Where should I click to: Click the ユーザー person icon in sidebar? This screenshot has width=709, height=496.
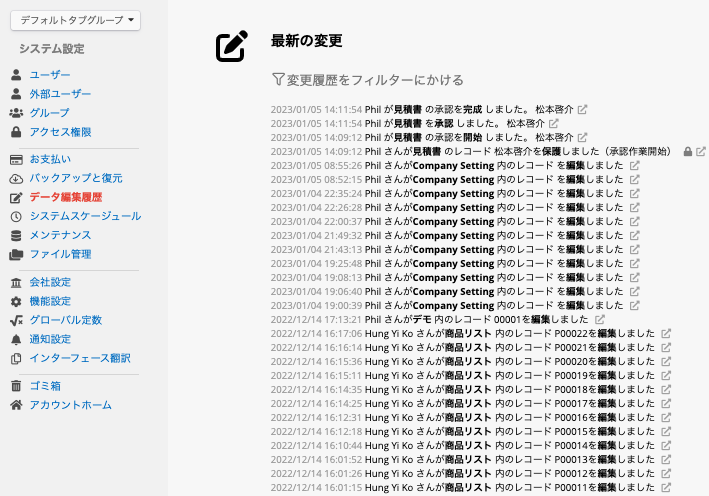pos(16,75)
